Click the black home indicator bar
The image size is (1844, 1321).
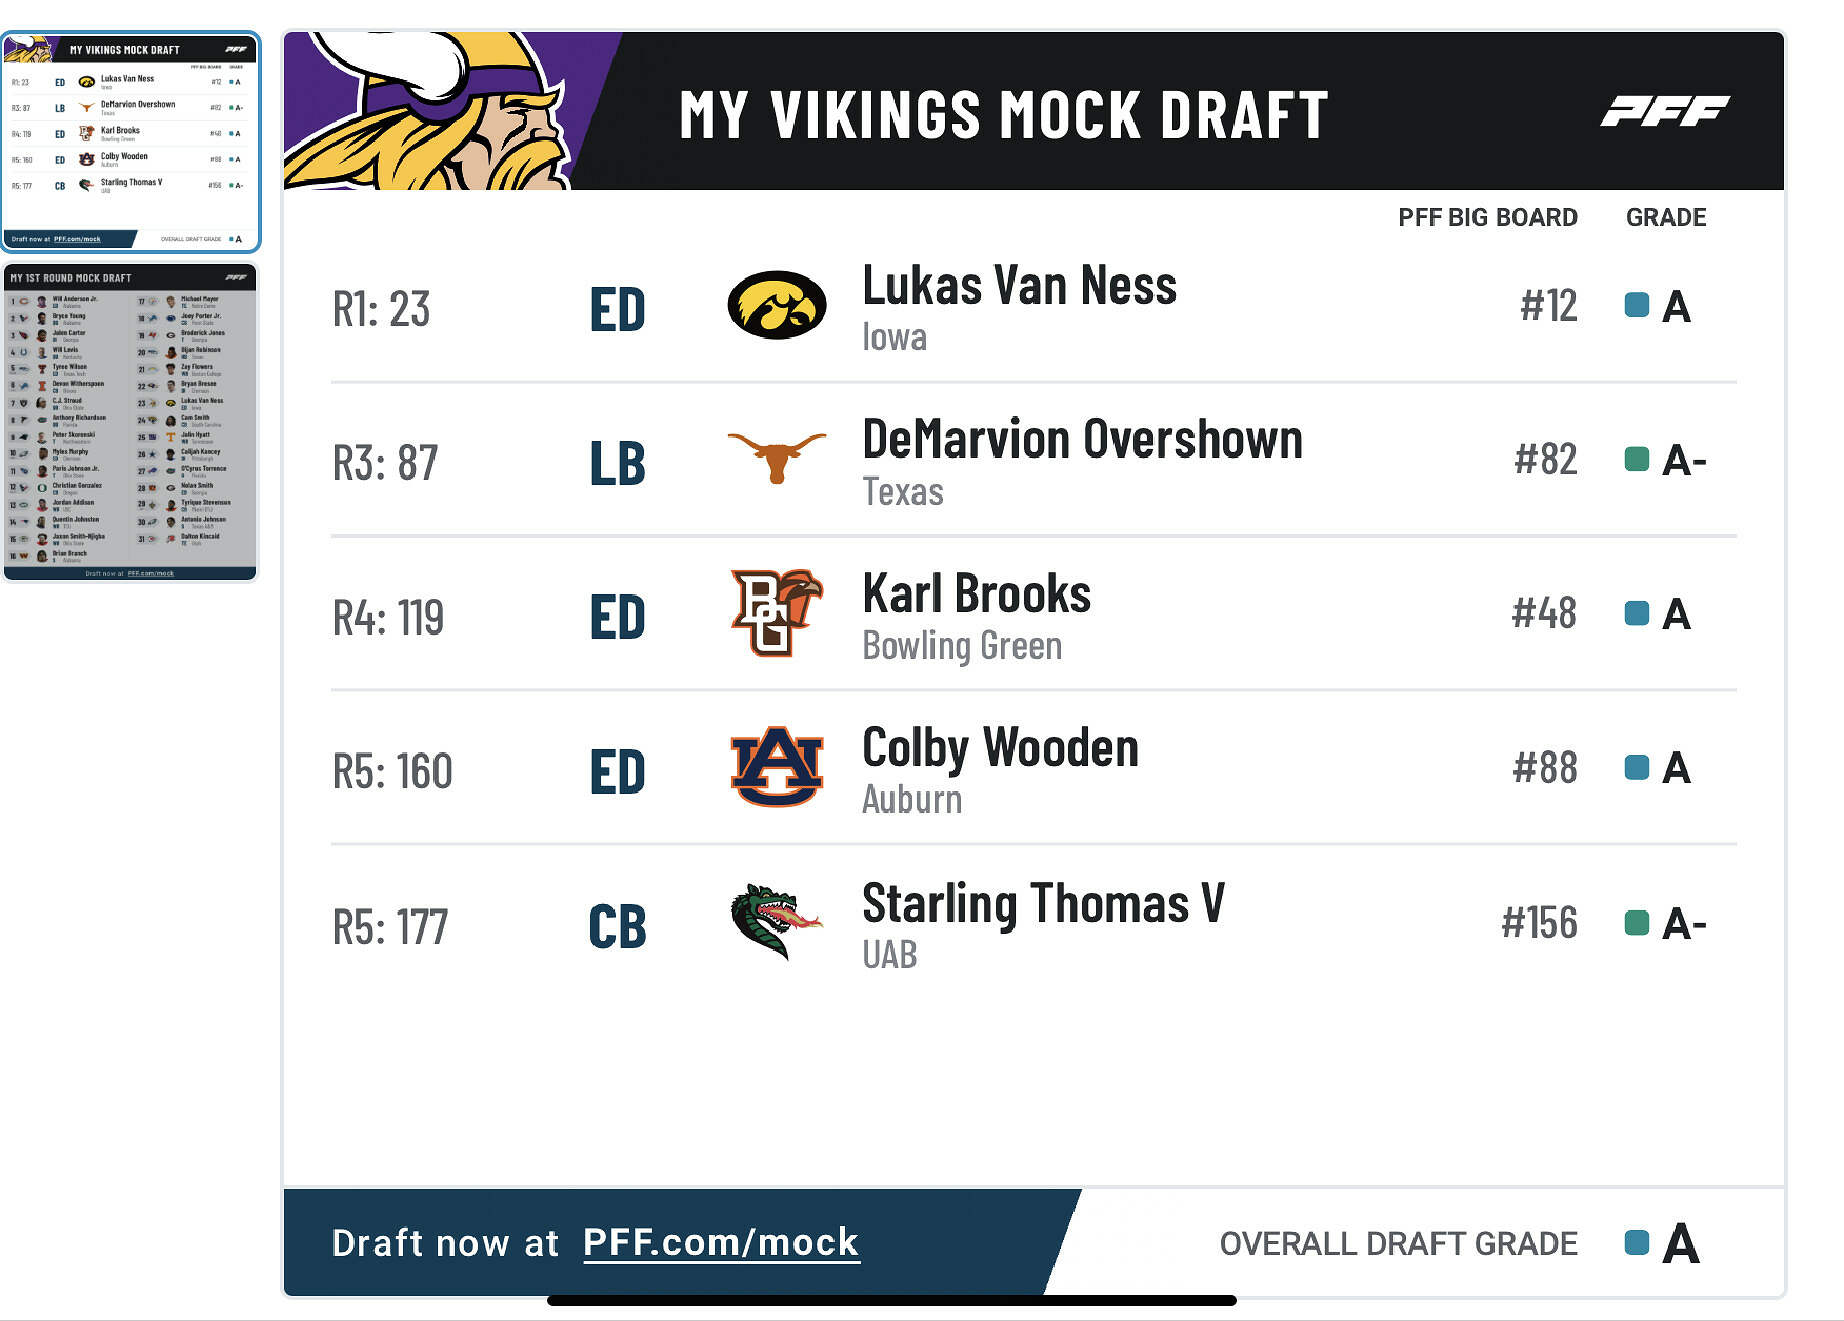(891, 1301)
